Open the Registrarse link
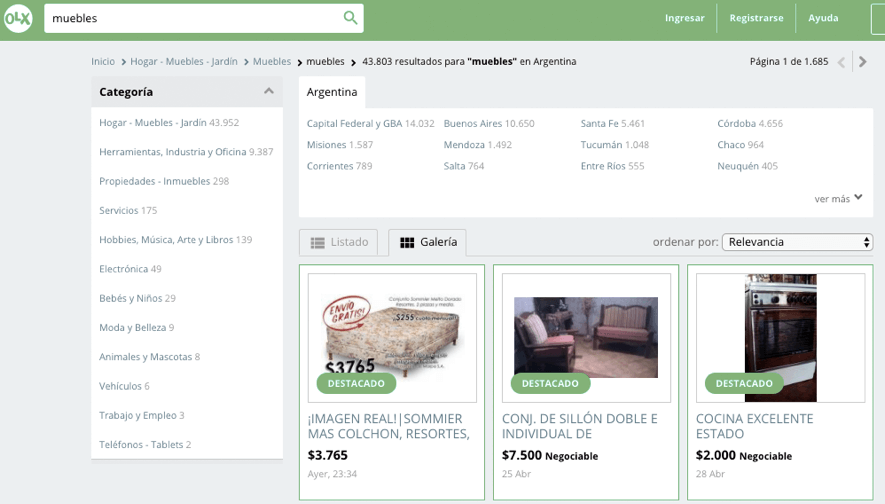 click(756, 18)
